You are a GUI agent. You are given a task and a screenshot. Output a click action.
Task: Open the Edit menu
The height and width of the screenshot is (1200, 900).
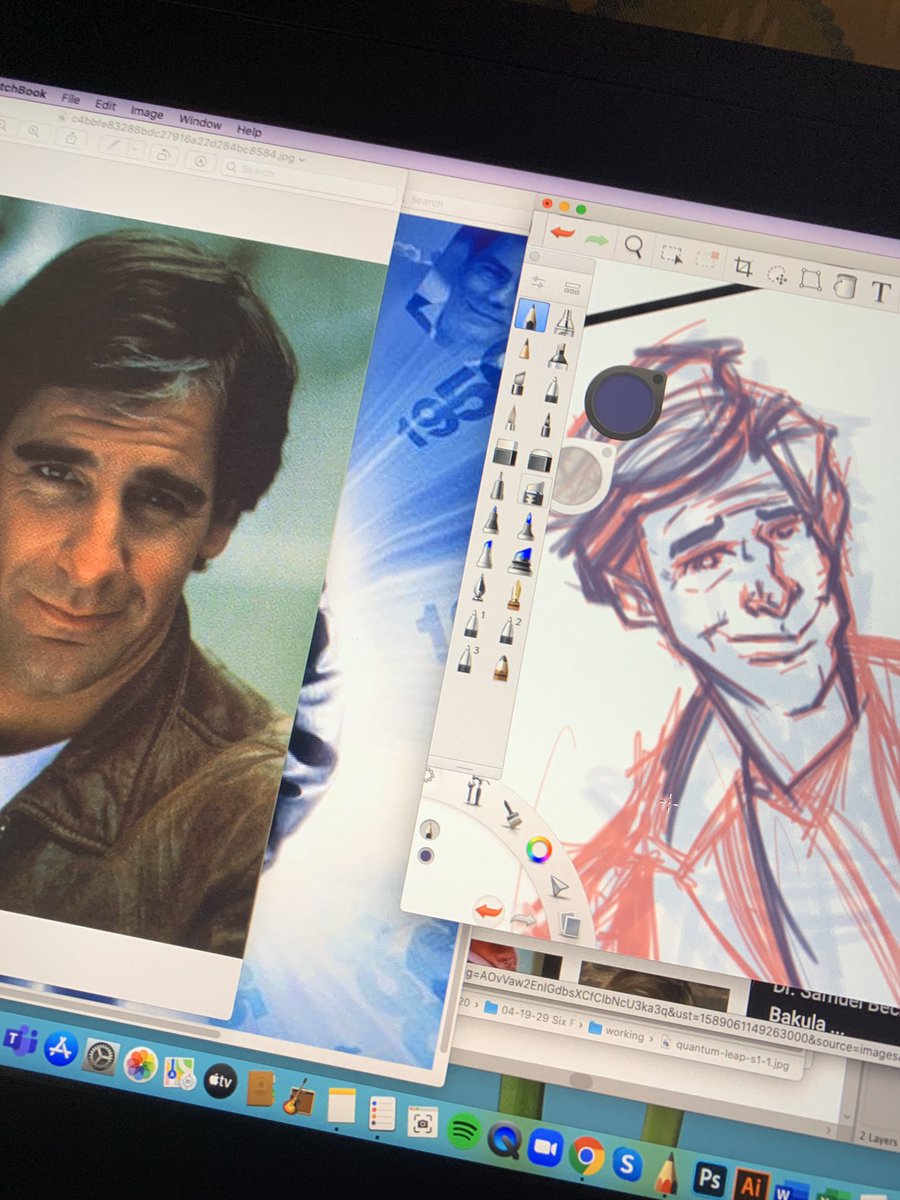(106, 104)
